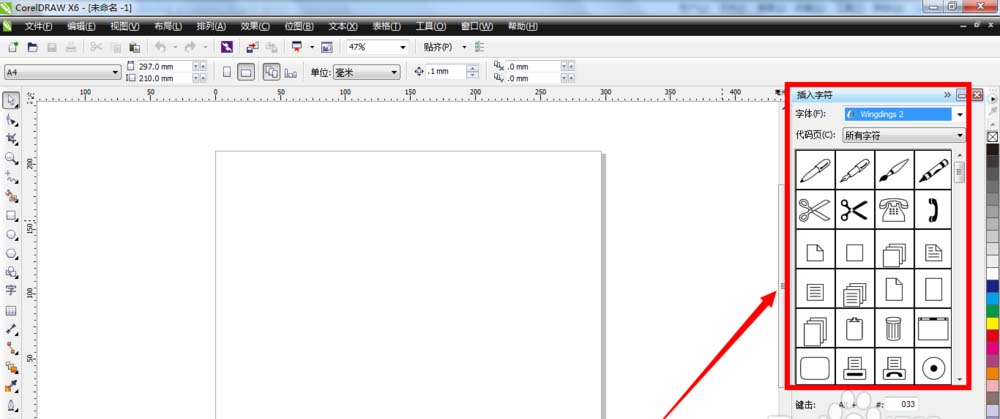The image size is (1000, 419).
Task: Switch page to Landscape orientation
Action: [x=246, y=72]
